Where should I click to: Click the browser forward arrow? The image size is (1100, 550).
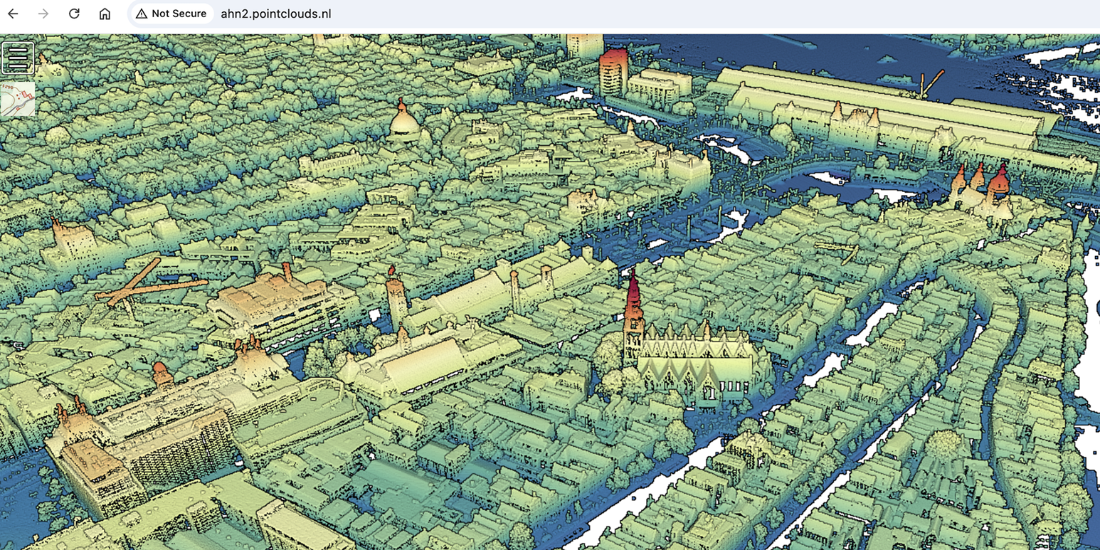pyautogui.click(x=43, y=13)
